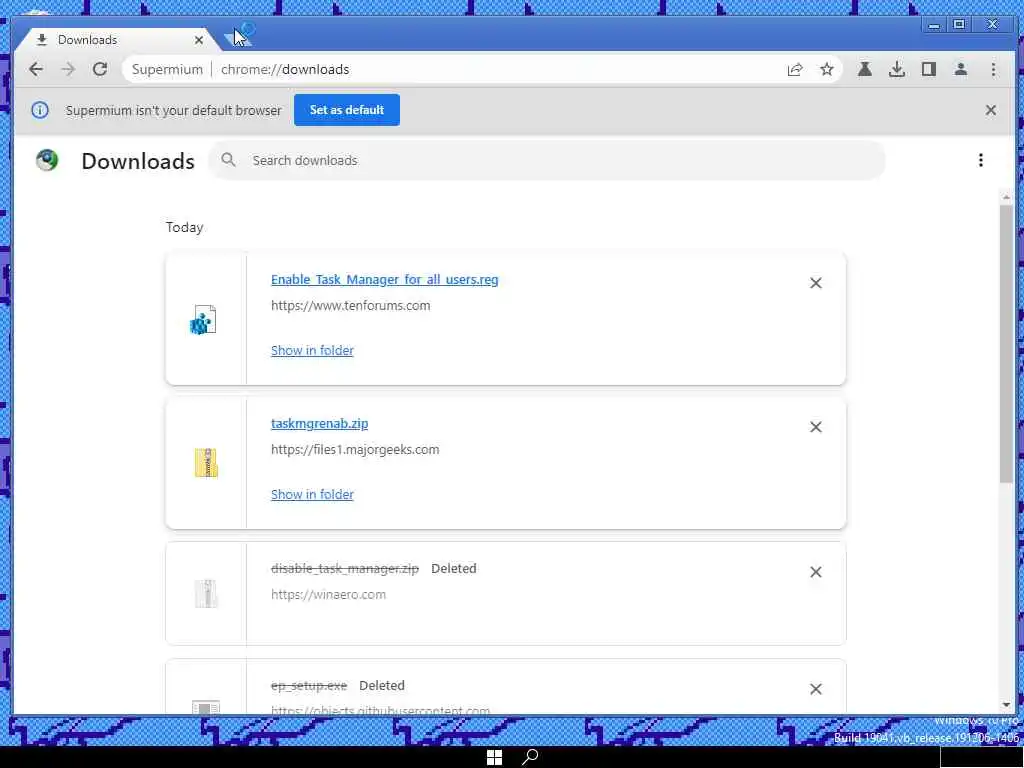Click the share page icon in address bar

coord(795,69)
